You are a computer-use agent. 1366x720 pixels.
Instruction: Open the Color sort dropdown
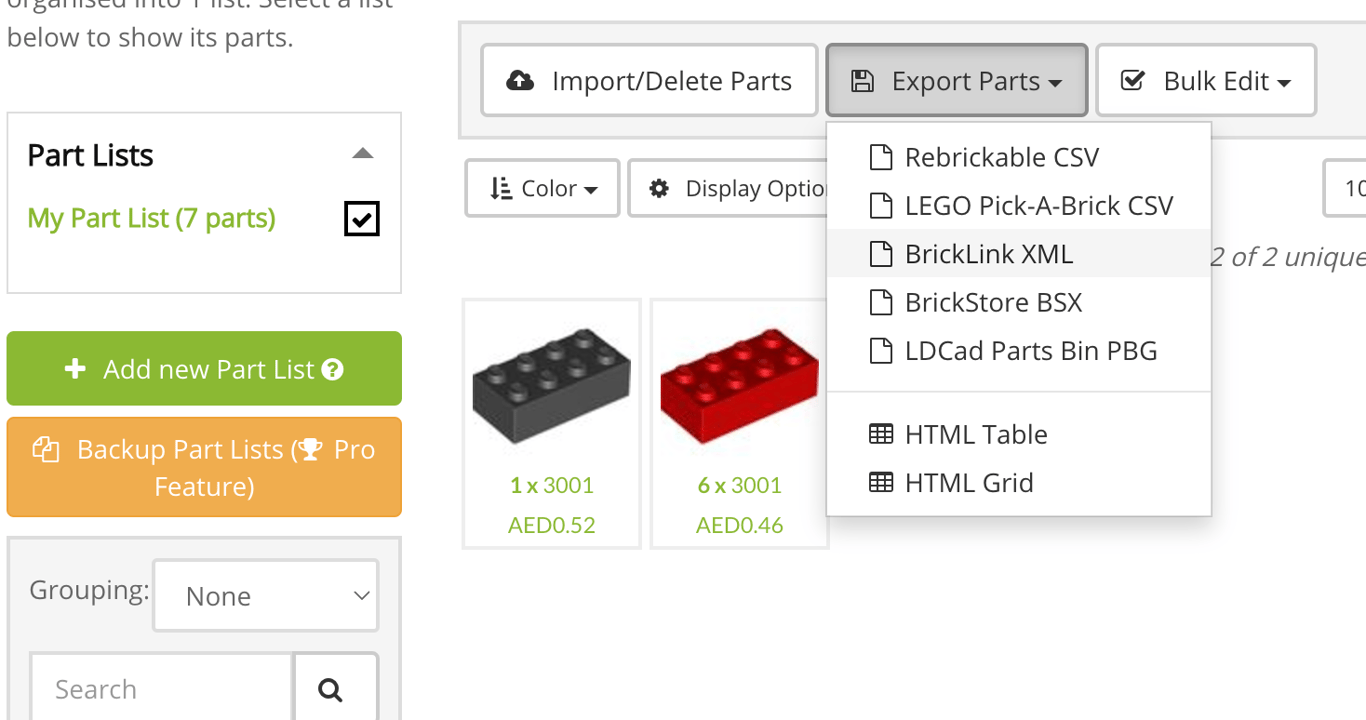(542, 188)
